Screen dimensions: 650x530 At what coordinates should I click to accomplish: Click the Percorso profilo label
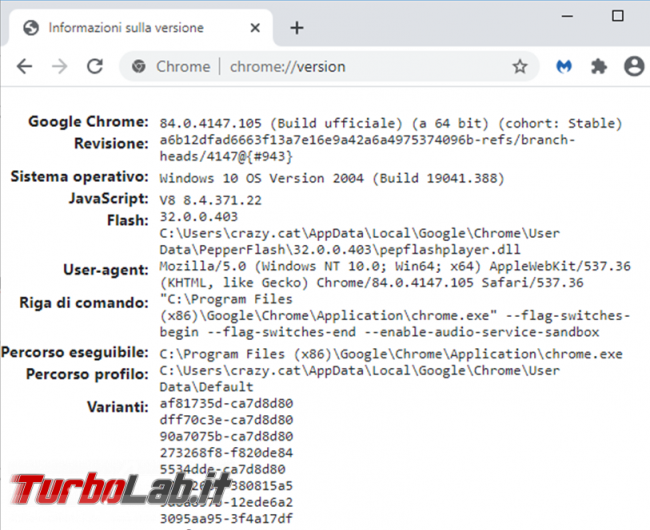(x=87, y=374)
